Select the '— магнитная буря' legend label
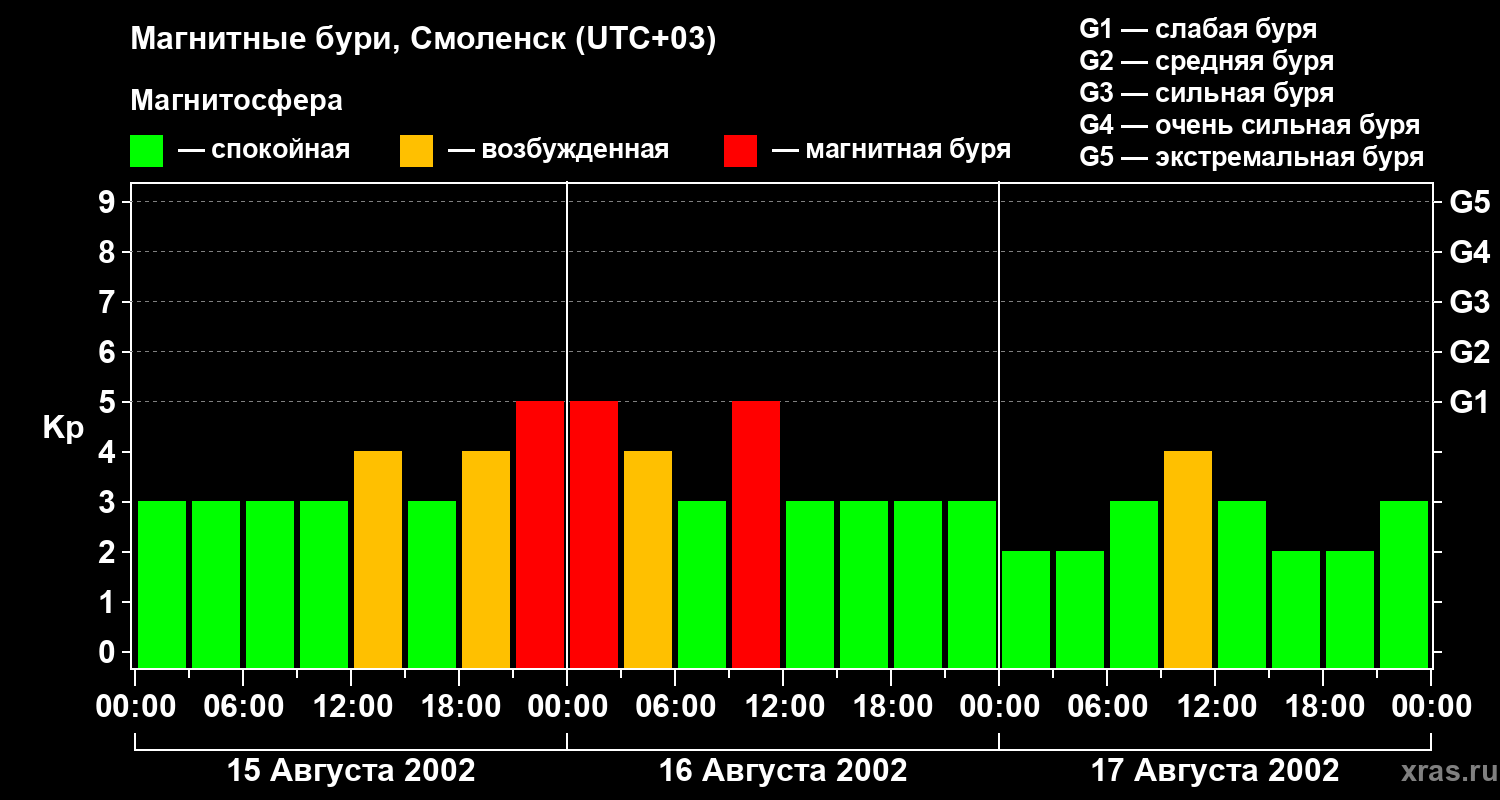This screenshot has height=800, width=1500. click(891, 150)
